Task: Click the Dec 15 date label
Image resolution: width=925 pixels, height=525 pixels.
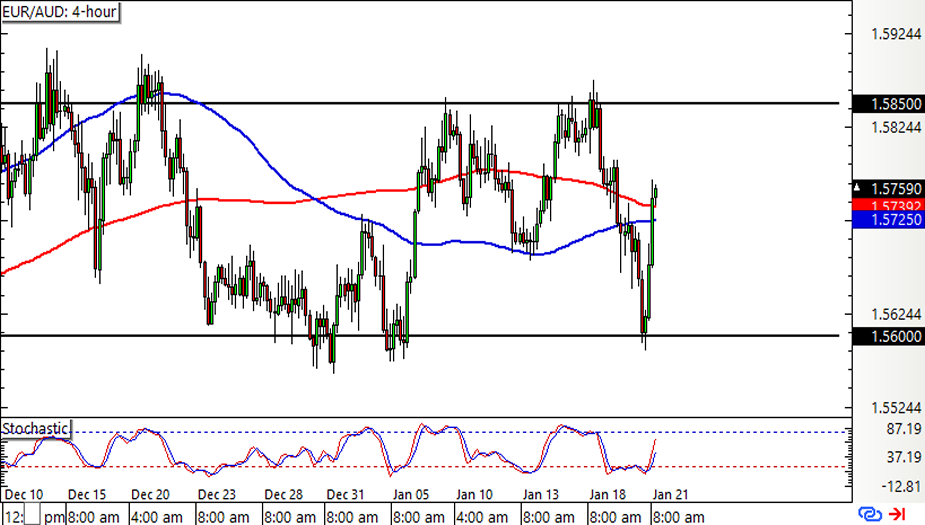Action: coord(87,494)
